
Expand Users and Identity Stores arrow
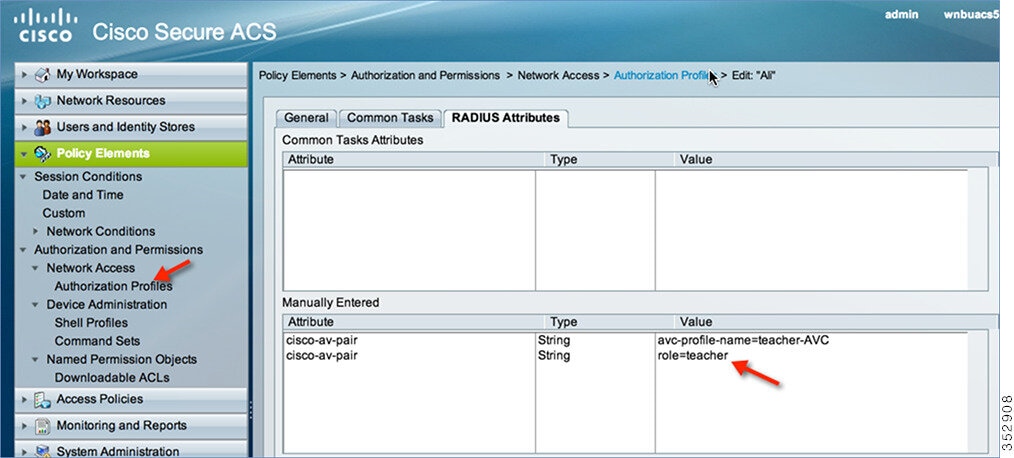click(25, 127)
